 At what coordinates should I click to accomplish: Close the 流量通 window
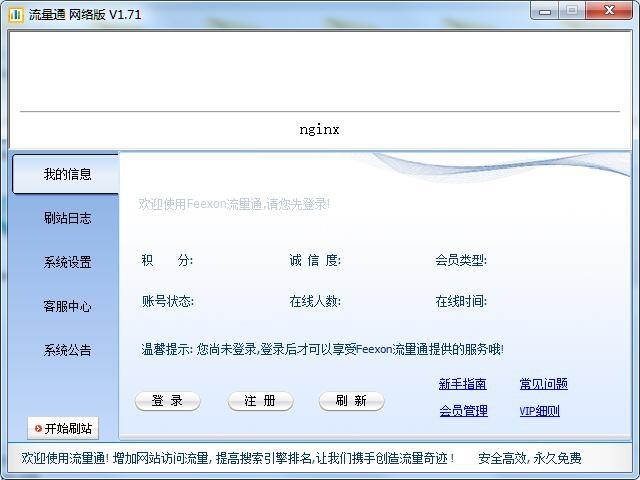(610, 11)
